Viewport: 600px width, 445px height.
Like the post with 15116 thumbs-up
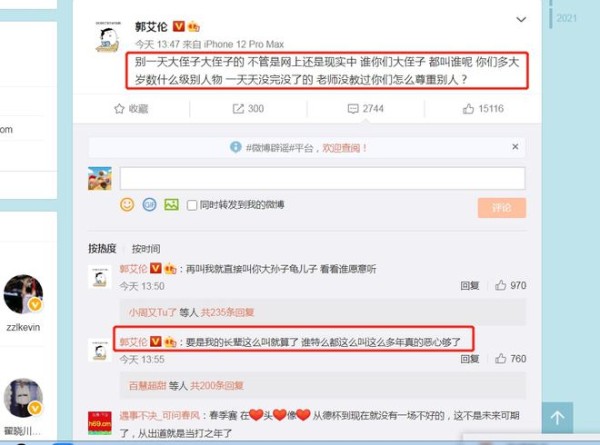click(468, 109)
